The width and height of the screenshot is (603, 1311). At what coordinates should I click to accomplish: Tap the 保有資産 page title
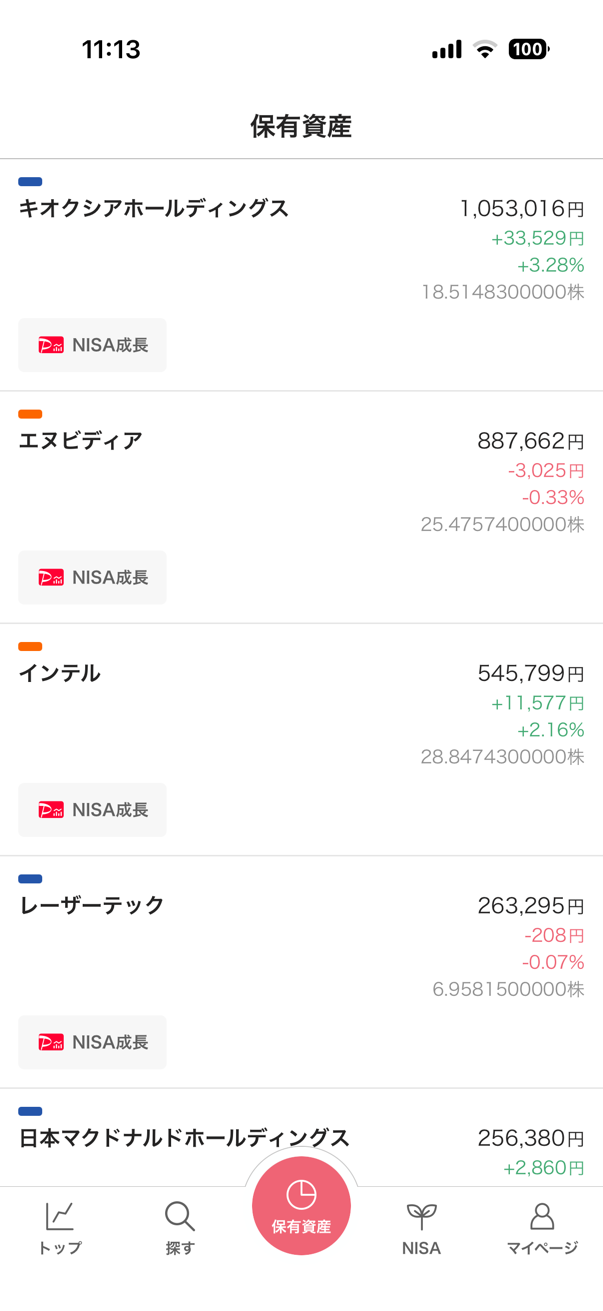pos(301,126)
